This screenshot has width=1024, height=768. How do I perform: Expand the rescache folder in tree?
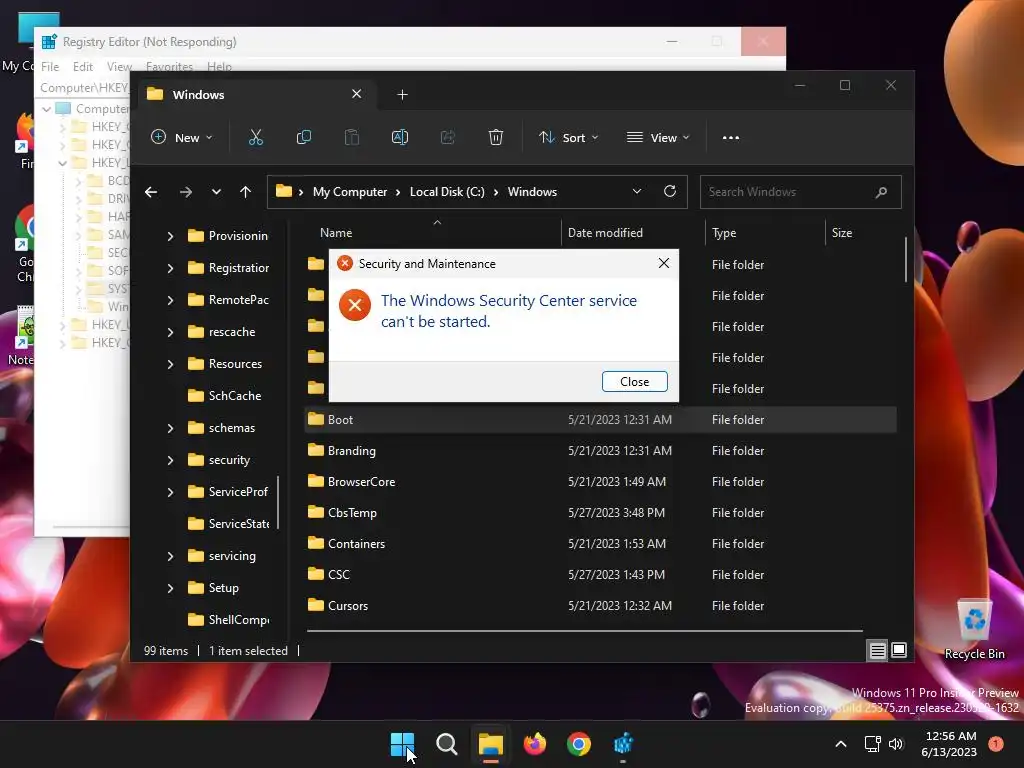tap(170, 332)
